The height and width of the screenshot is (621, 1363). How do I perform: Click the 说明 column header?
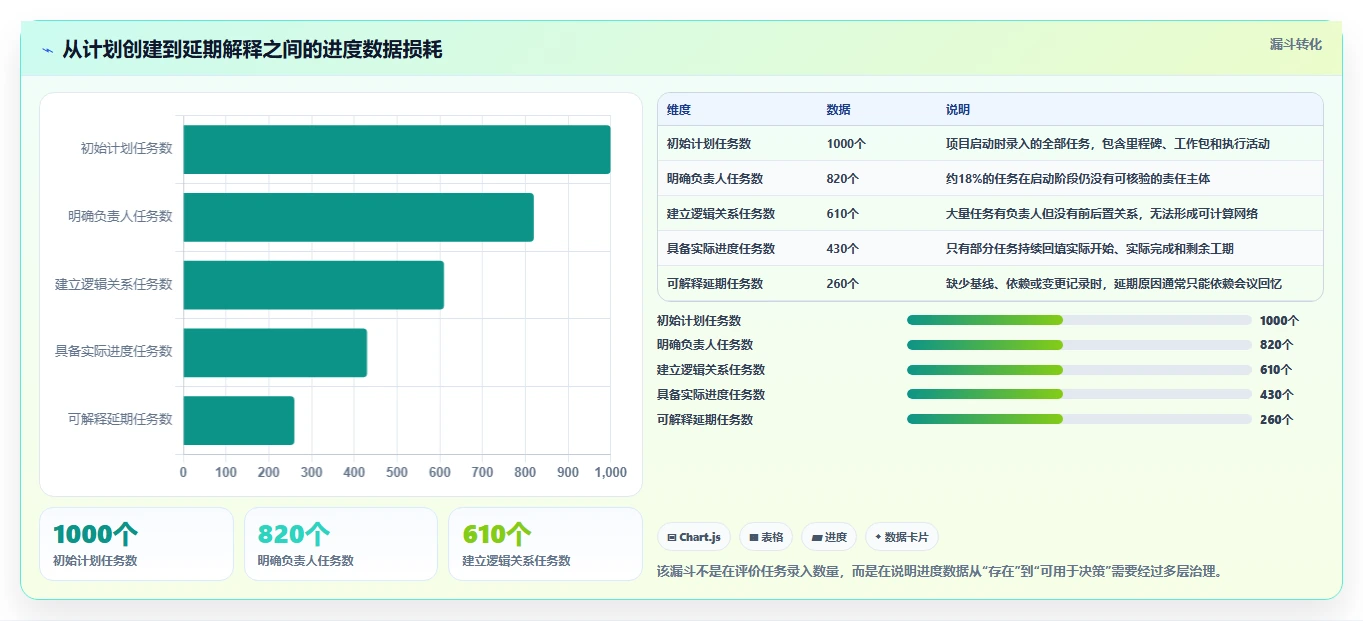click(958, 110)
